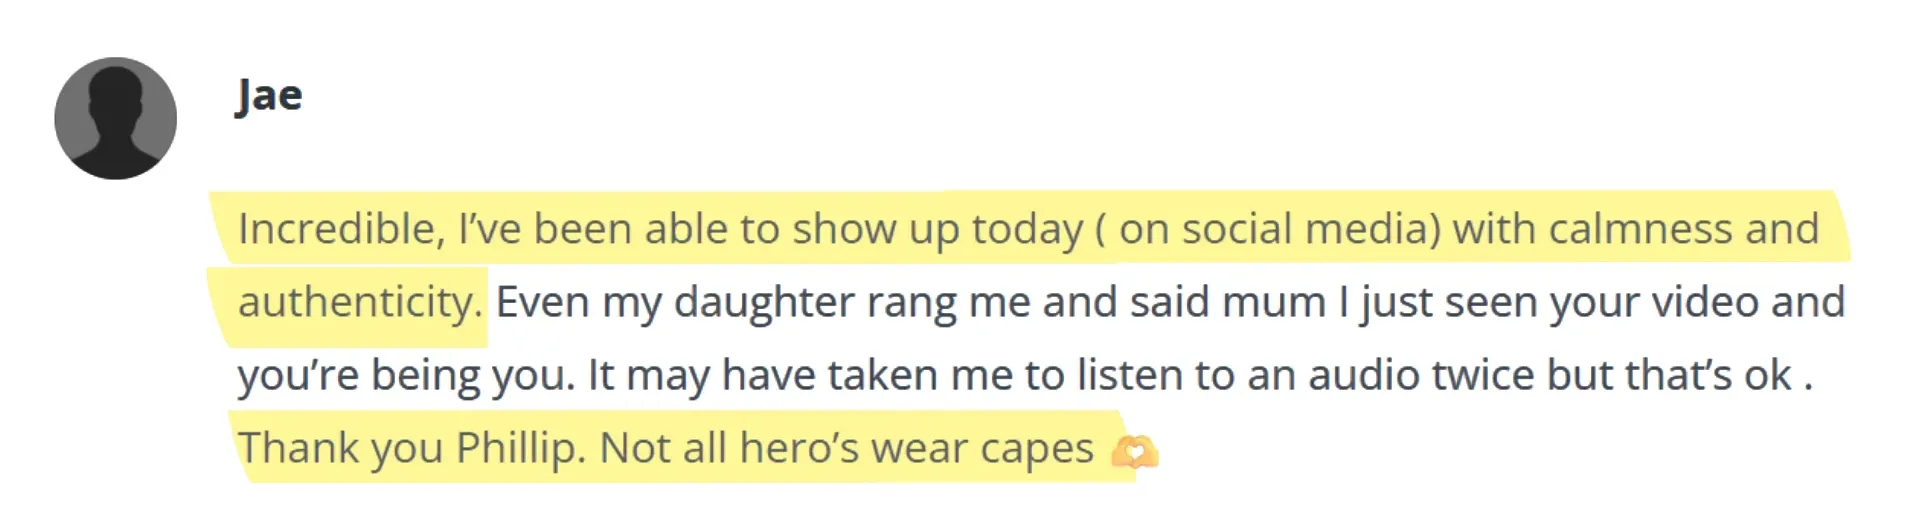Click the highlighted words Thank you
1920x528 pixels.
[340, 449]
